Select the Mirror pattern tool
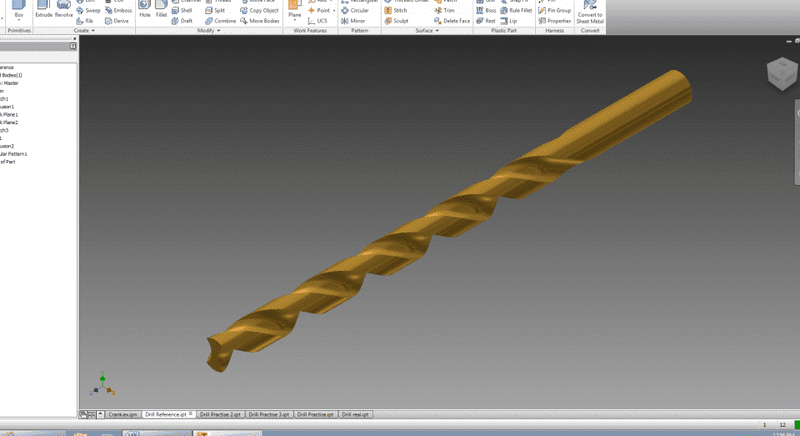This screenshot has width=800, height=436. 353,21
